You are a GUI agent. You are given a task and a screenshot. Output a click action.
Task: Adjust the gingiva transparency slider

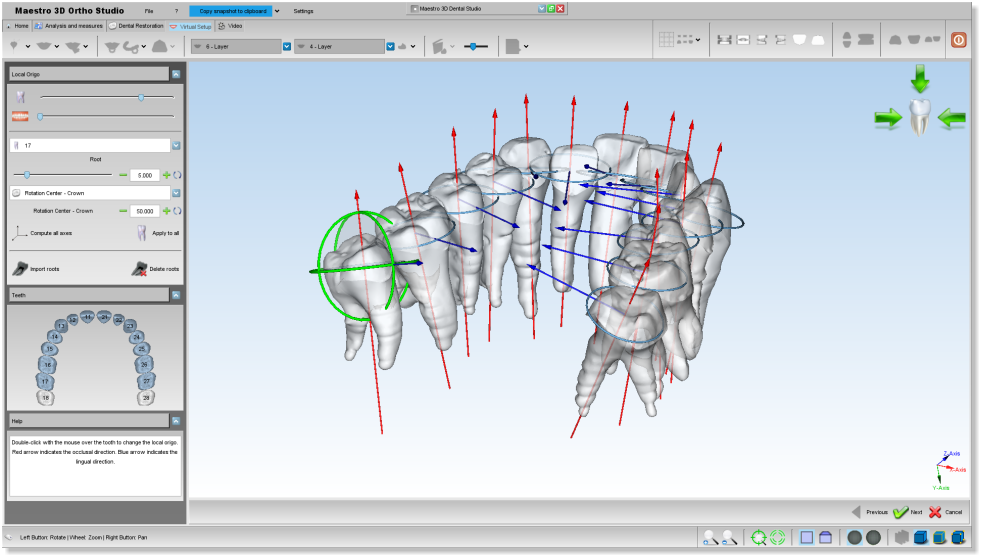click(x=107, y=116)
